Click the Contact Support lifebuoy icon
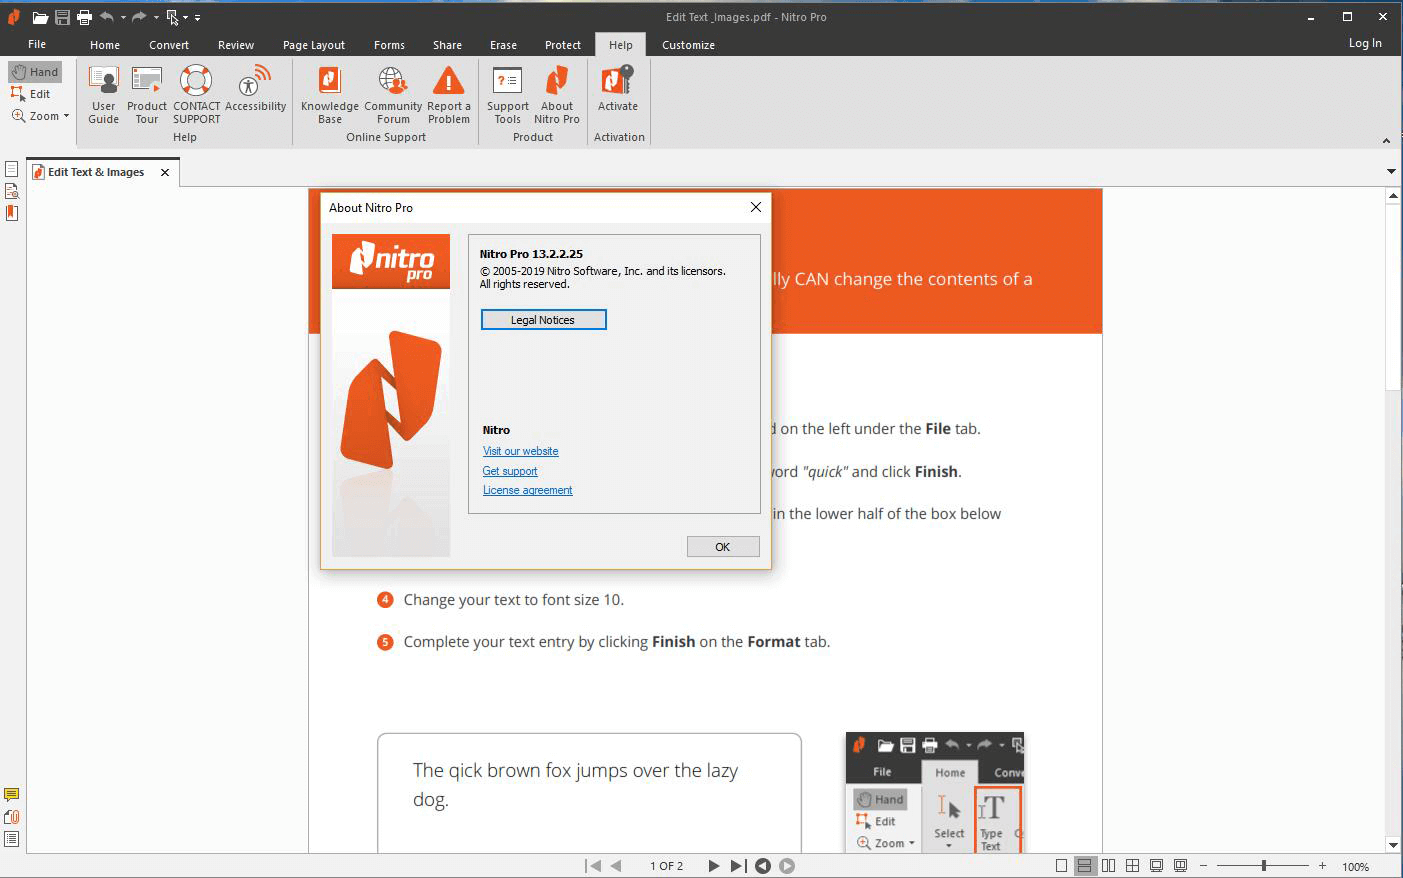The width and height of the screenshot is (1403, 878). click(x=196, y=80)
